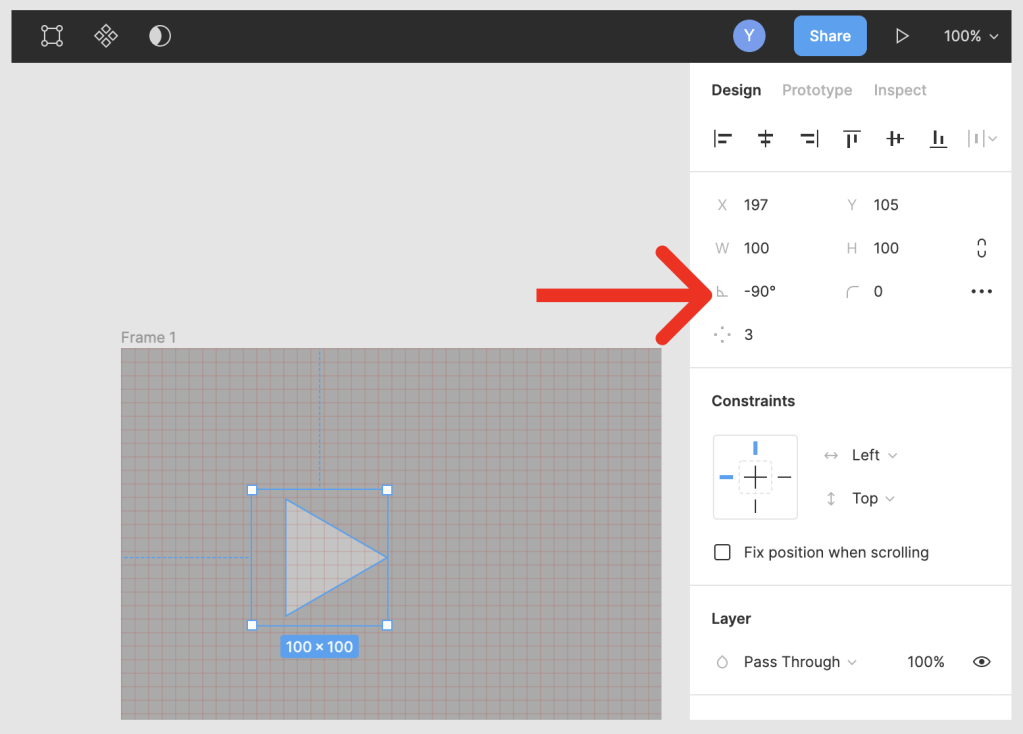Switch to the Prototype tab
The image size is (1023, 734).
(817, 90)
